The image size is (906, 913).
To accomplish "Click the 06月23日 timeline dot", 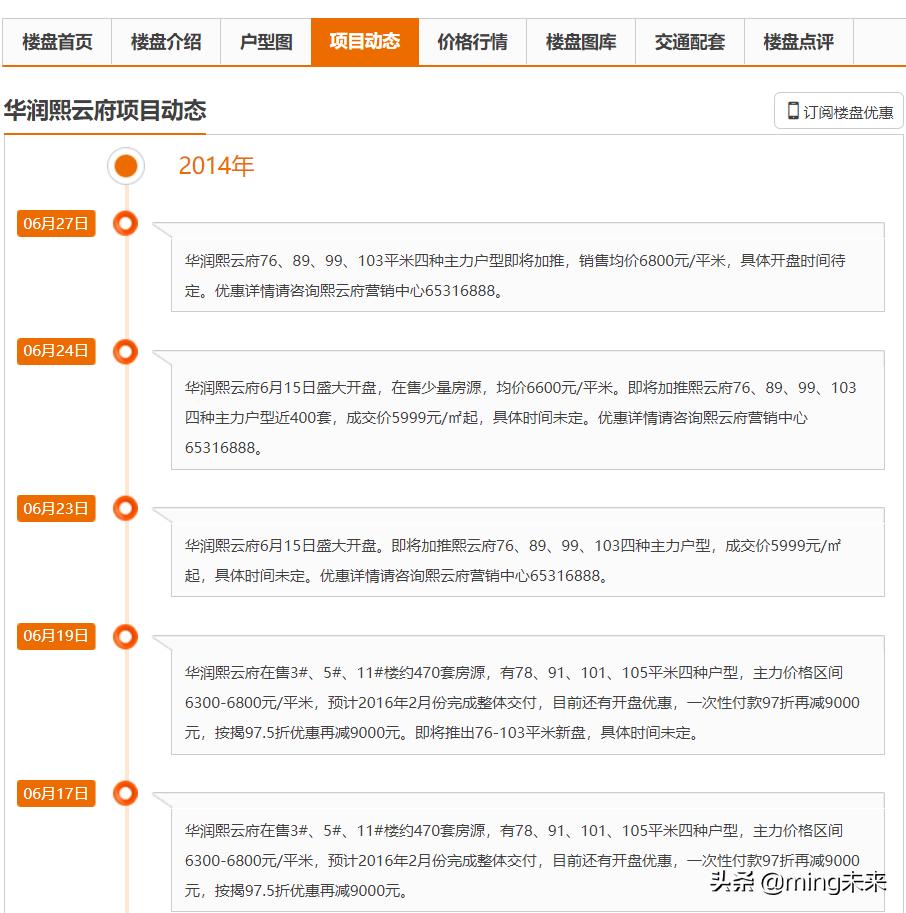I will (125, 509).
